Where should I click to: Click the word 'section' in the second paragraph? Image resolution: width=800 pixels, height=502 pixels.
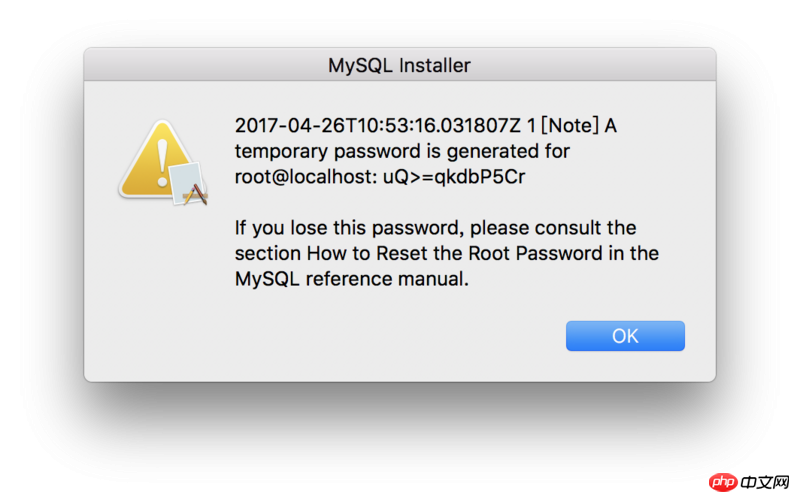[x=268, y=254]
